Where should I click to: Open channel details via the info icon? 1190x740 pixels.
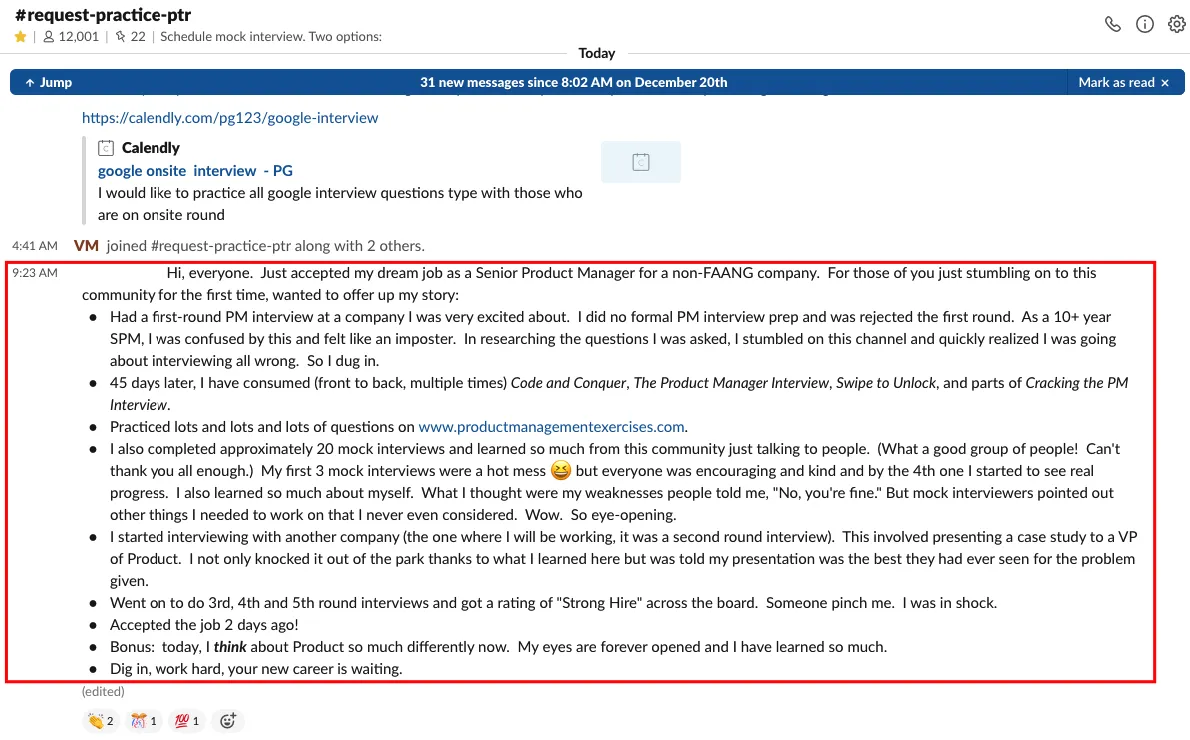(x=1145, y=25)
